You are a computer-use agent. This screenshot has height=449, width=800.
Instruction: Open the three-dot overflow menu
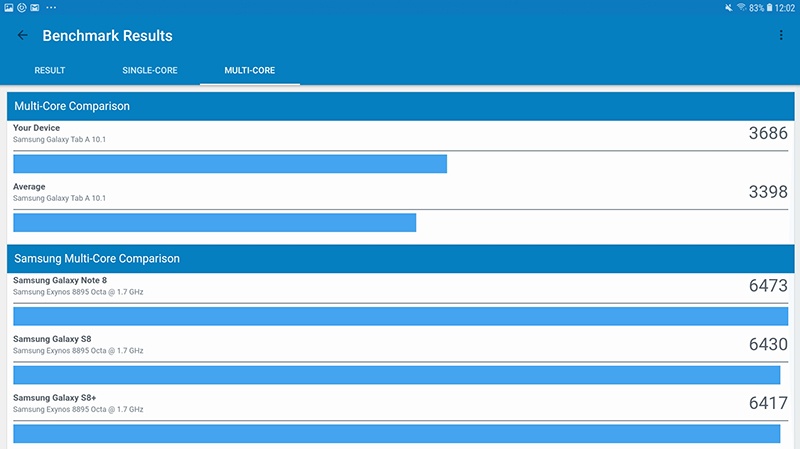tap(781, 35)
